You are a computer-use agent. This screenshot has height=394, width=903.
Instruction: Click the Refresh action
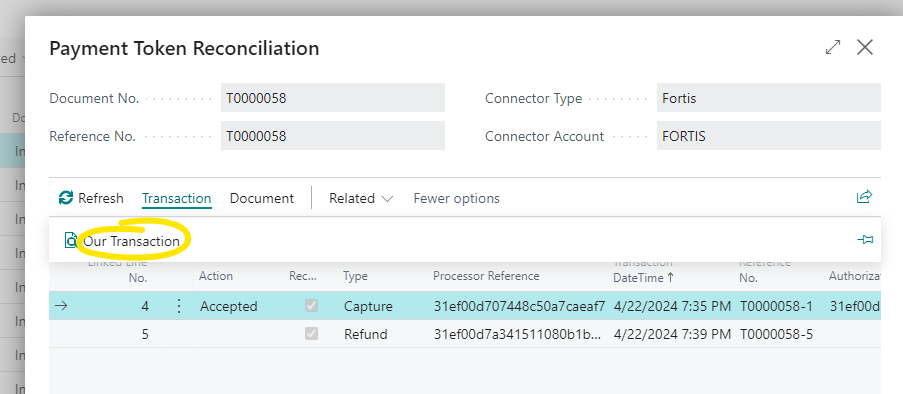pyautogui.click(x=91, y=198)
